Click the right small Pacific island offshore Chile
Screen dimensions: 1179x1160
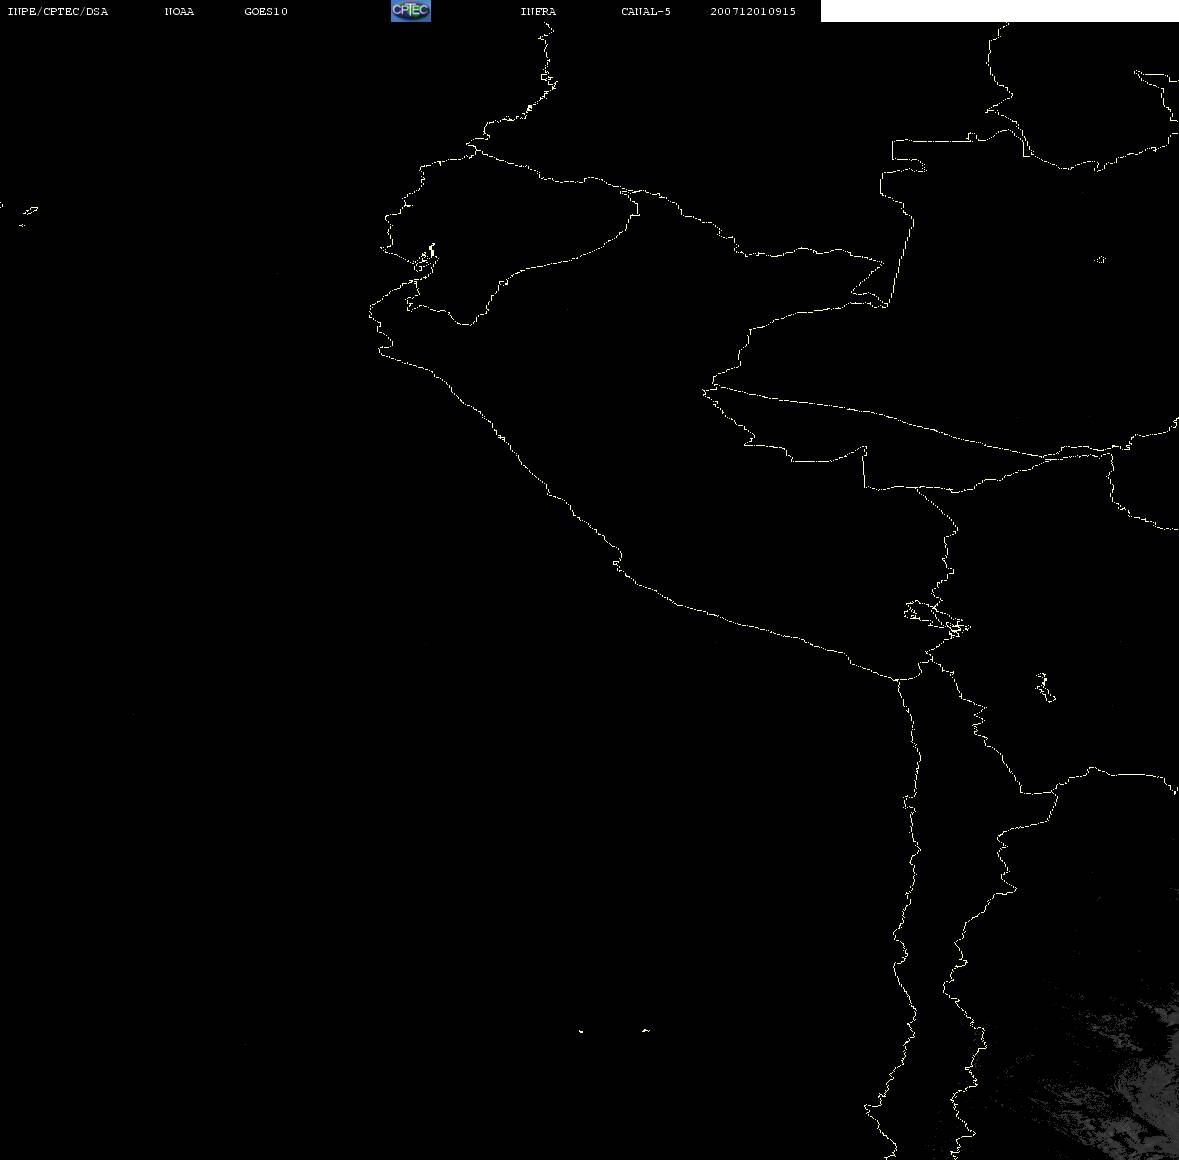(x=645, y=1029)
